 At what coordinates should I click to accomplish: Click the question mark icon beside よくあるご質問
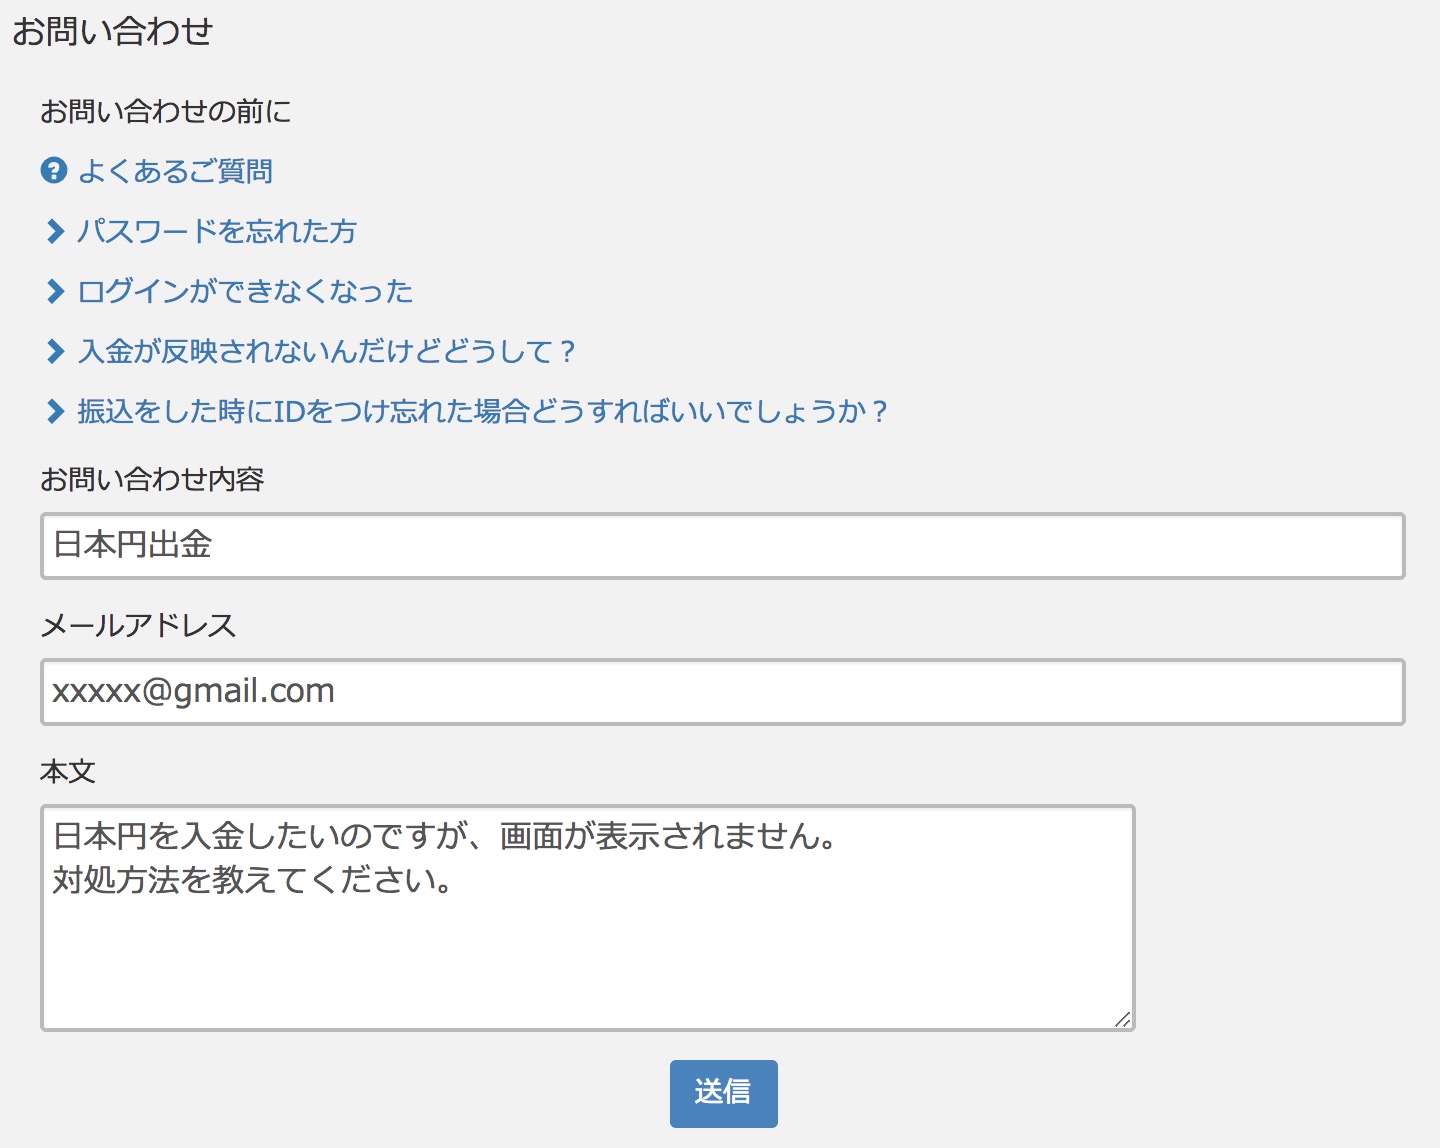54,171
